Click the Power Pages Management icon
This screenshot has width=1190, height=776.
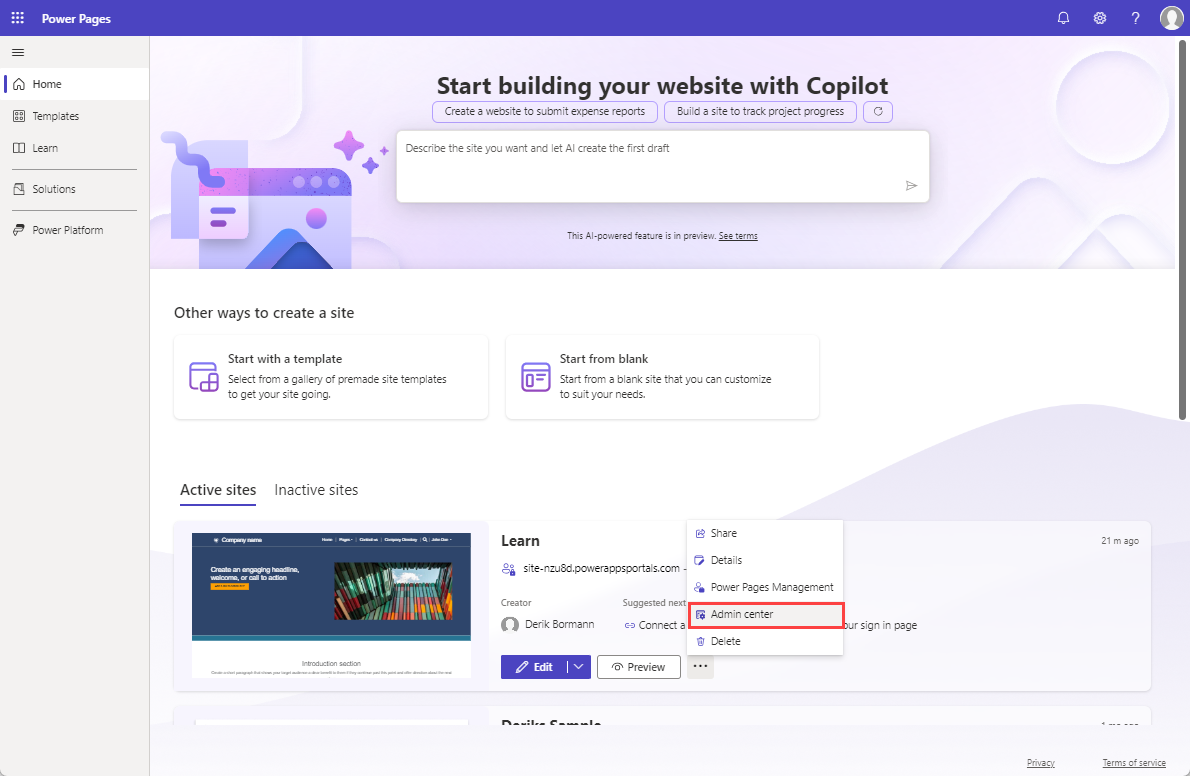pyautogui.click(x=700, y=587)
